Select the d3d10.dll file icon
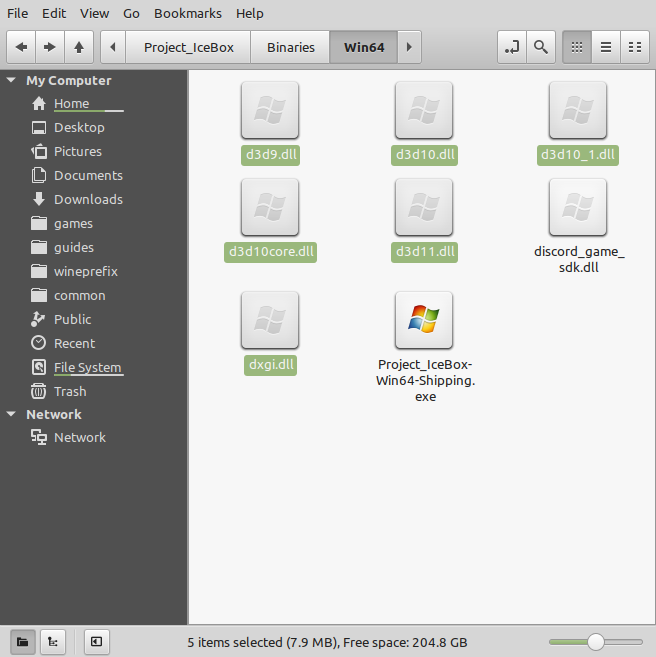The image size is (656, 657). 424,110
